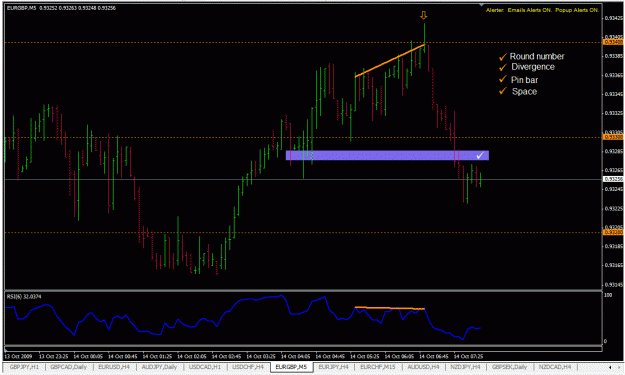625x375 pixels.
Task: Select the AUDUSD,H4 chart tab
Action: click(x=423, y=367)
